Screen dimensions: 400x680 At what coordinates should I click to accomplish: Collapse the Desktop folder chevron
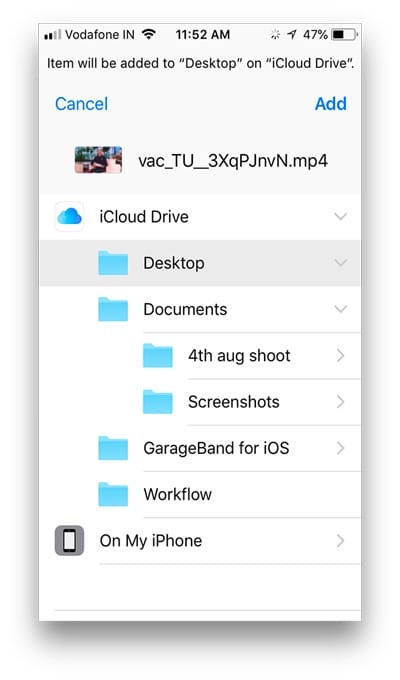[341, 263]
